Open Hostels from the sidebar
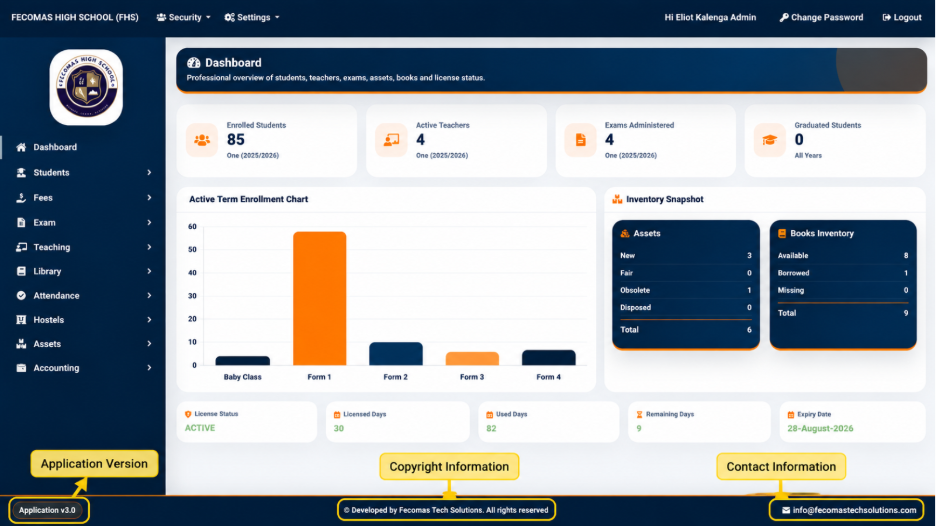Screen dimensions: 936x526 [x=83, y=319]
